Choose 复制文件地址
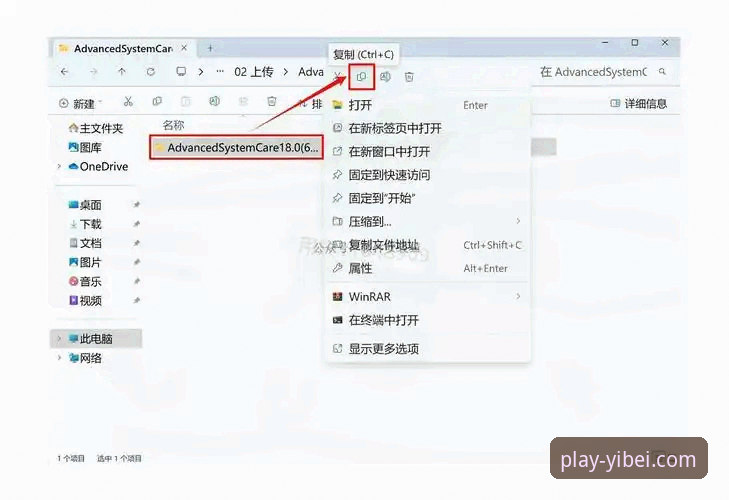This screenshot has height=500, width=729. [x=428, y=245]
